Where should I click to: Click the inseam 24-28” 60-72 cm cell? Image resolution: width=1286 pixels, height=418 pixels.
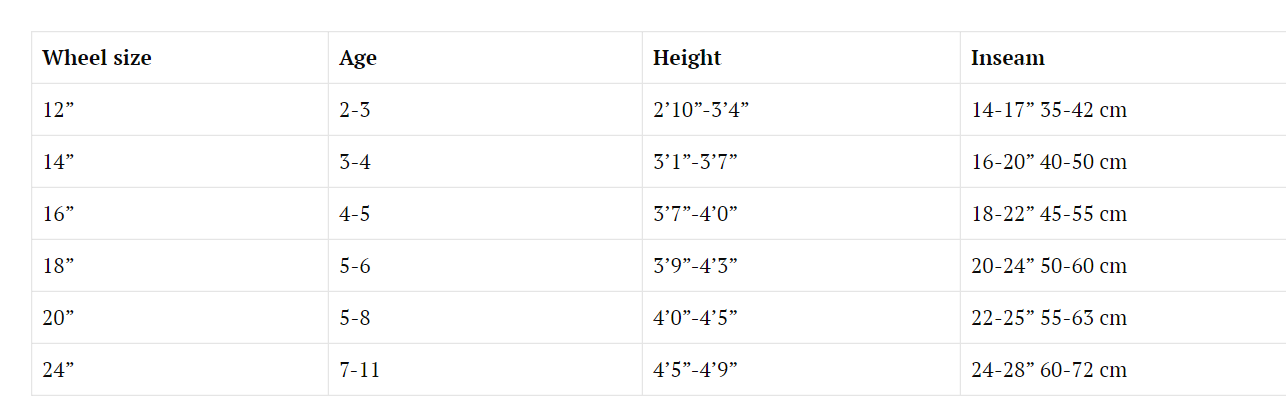(x=1123, y=370)
